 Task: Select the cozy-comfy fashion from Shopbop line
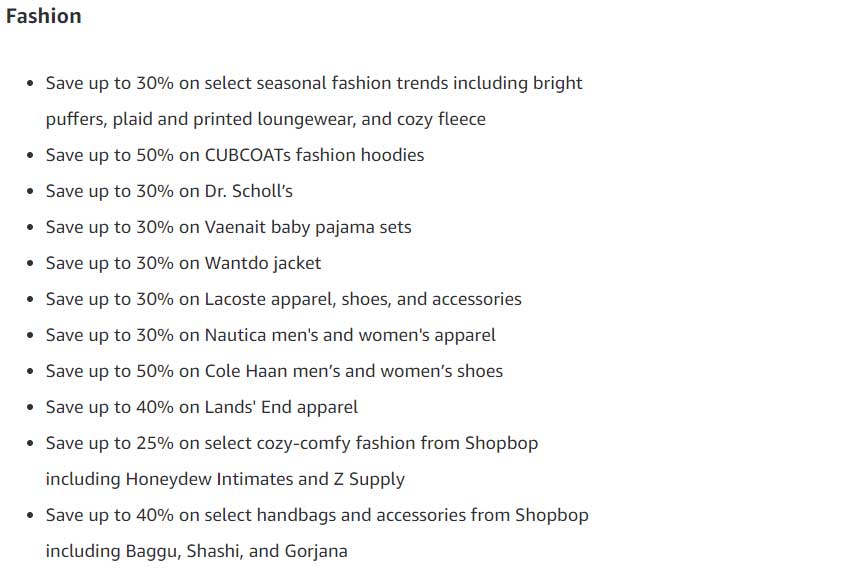coord(292,443)
